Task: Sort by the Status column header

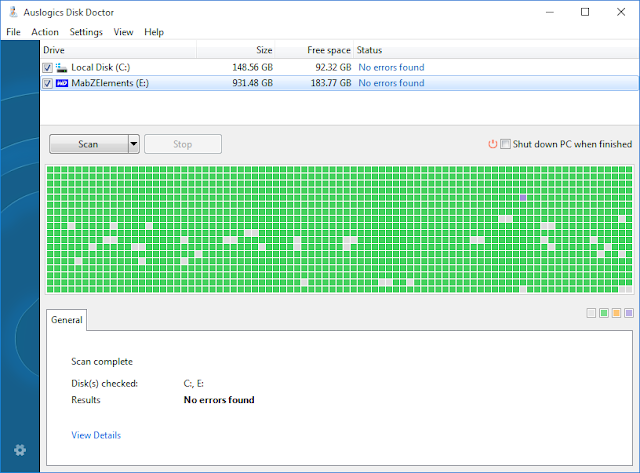Action: click(x=496, y=50)
